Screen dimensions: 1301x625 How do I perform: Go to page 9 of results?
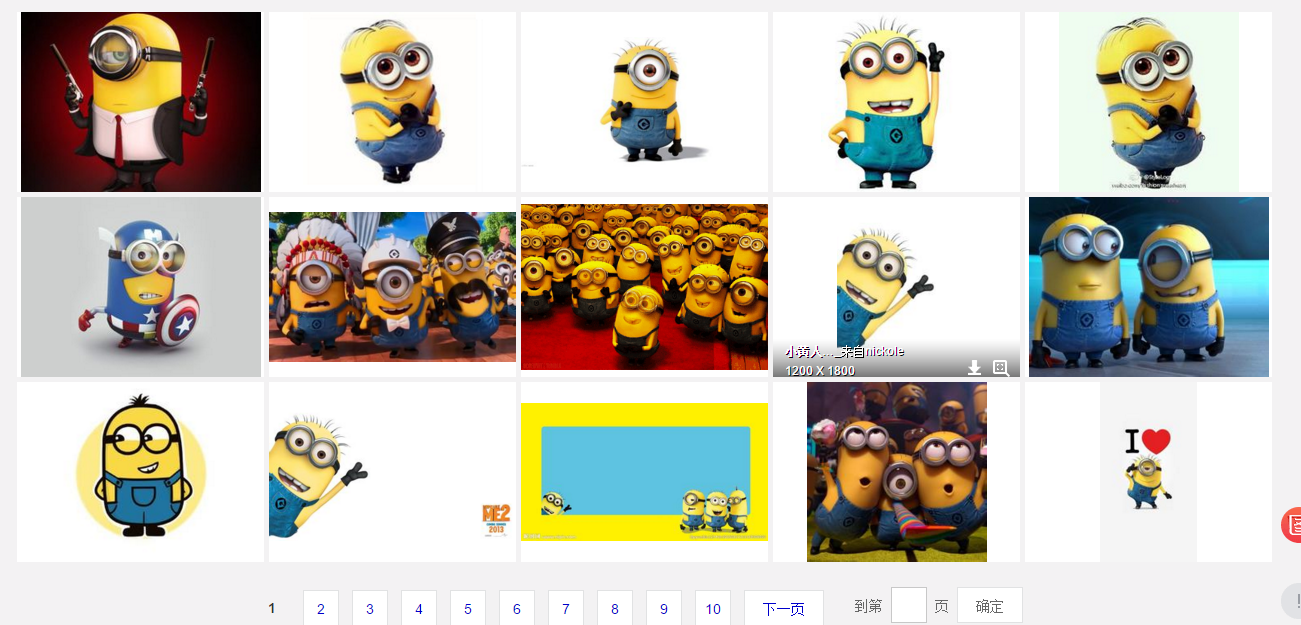664,608
